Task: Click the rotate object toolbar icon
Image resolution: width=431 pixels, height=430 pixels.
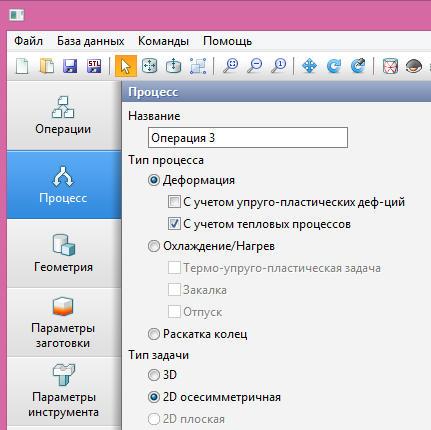Action: pyautogui.click(x=173, y=66)
